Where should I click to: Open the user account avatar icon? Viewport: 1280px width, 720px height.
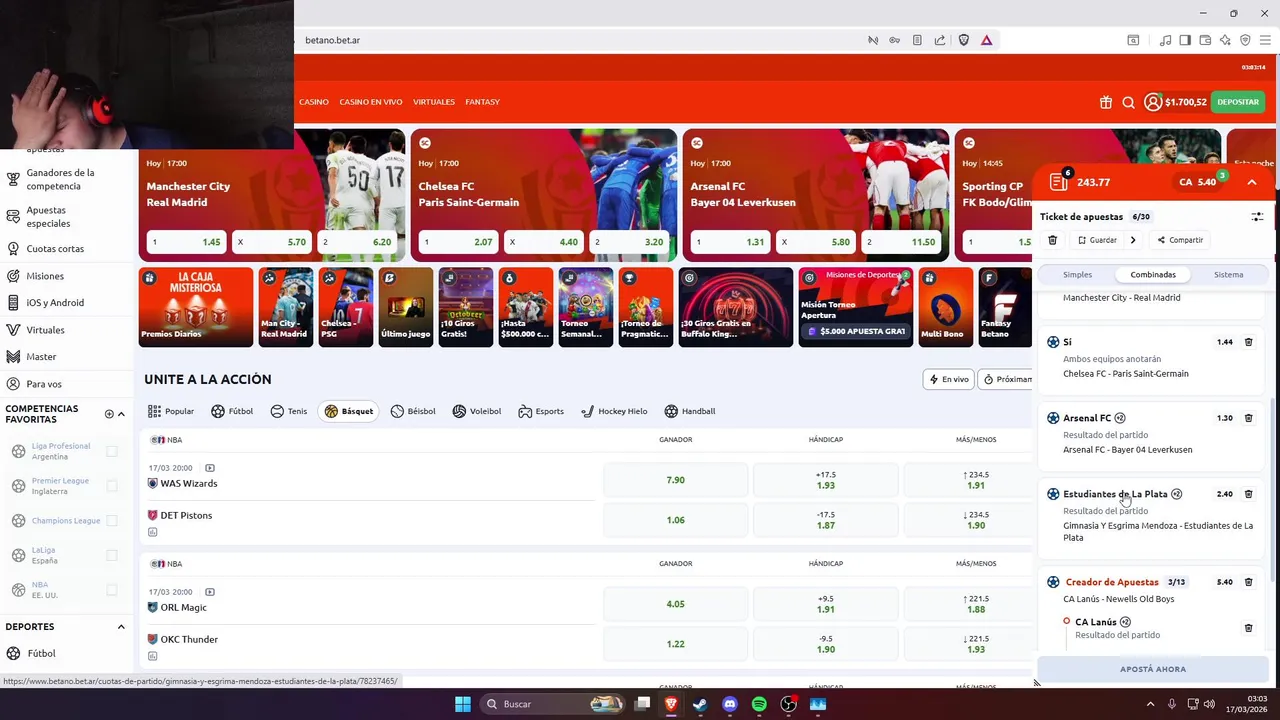click(x=1153, y=102)
